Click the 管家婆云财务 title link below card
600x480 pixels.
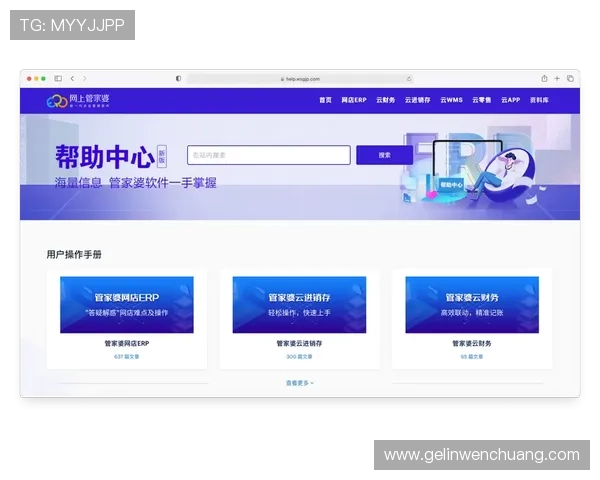click(472, 343)
